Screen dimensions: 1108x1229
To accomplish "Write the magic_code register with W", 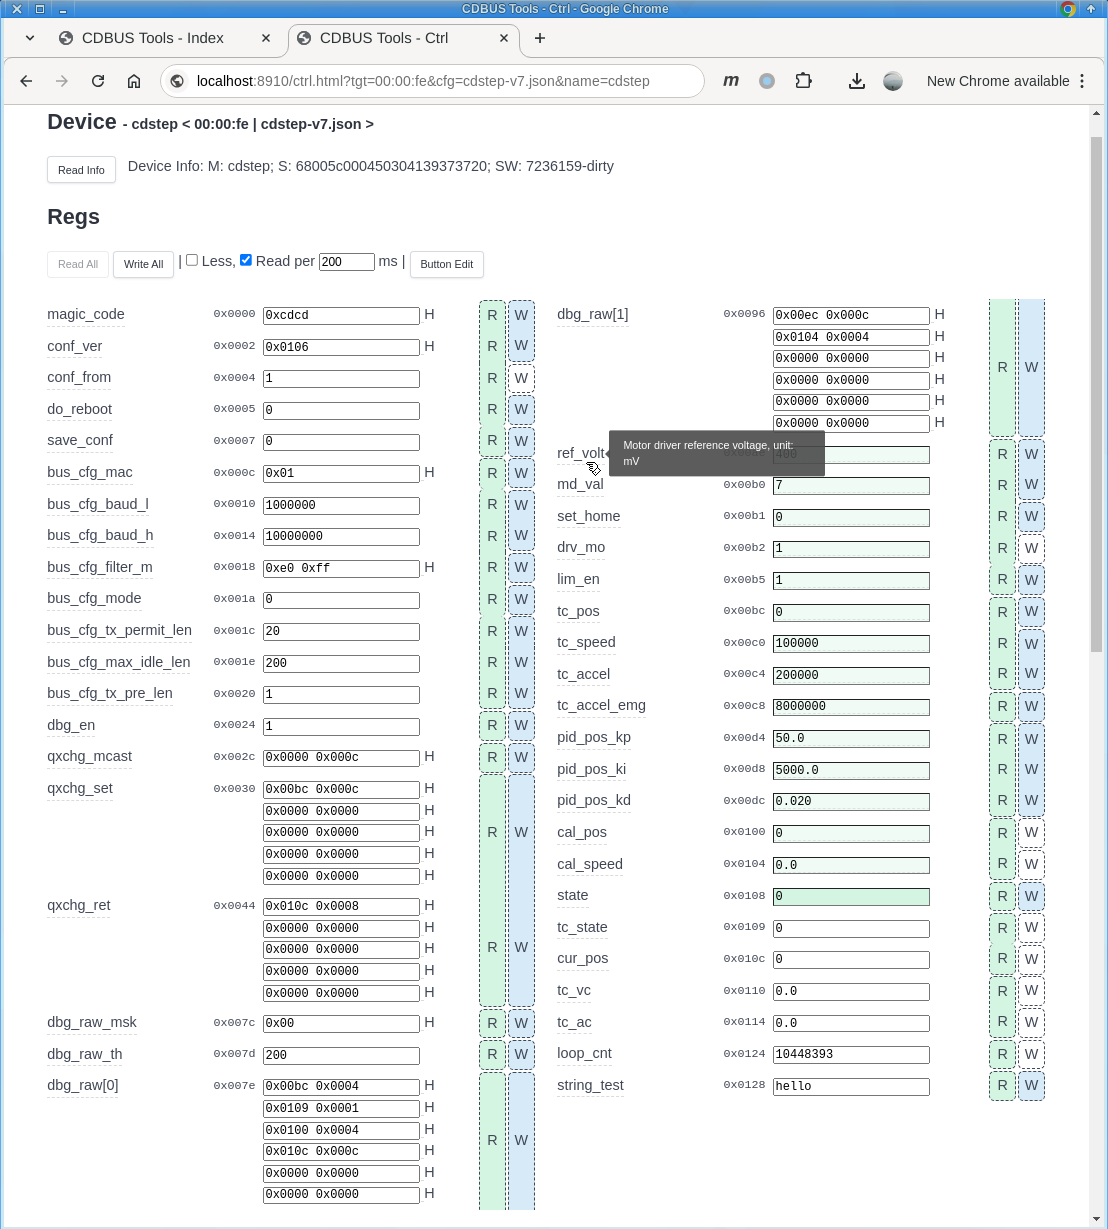I will pos(521,315).
